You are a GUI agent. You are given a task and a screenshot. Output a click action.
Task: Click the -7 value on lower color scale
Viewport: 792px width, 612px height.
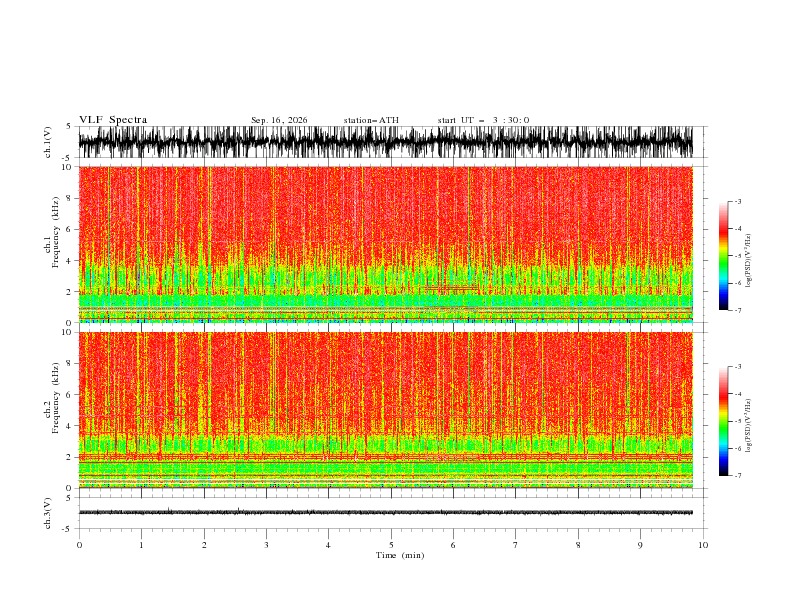pyautogui.click(x=737, y=475)
